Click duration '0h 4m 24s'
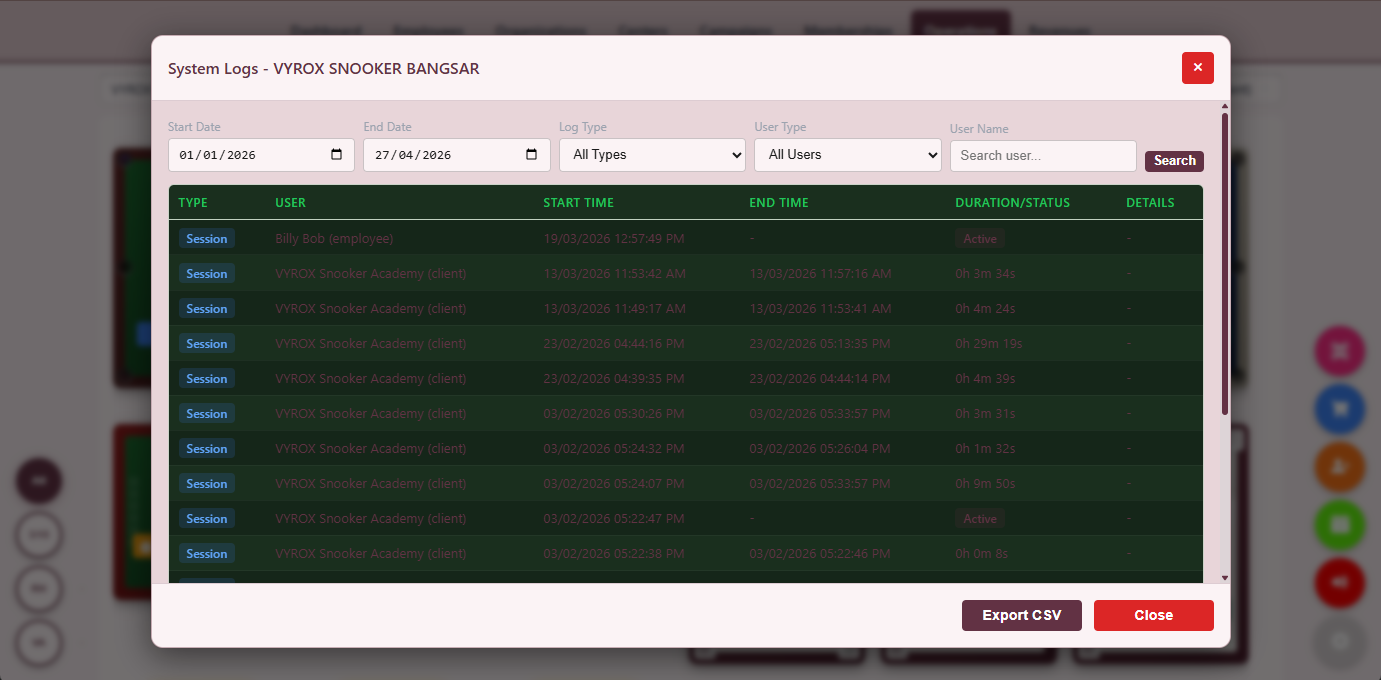Viewport: 1381px width, 680px height. point(985,309)
